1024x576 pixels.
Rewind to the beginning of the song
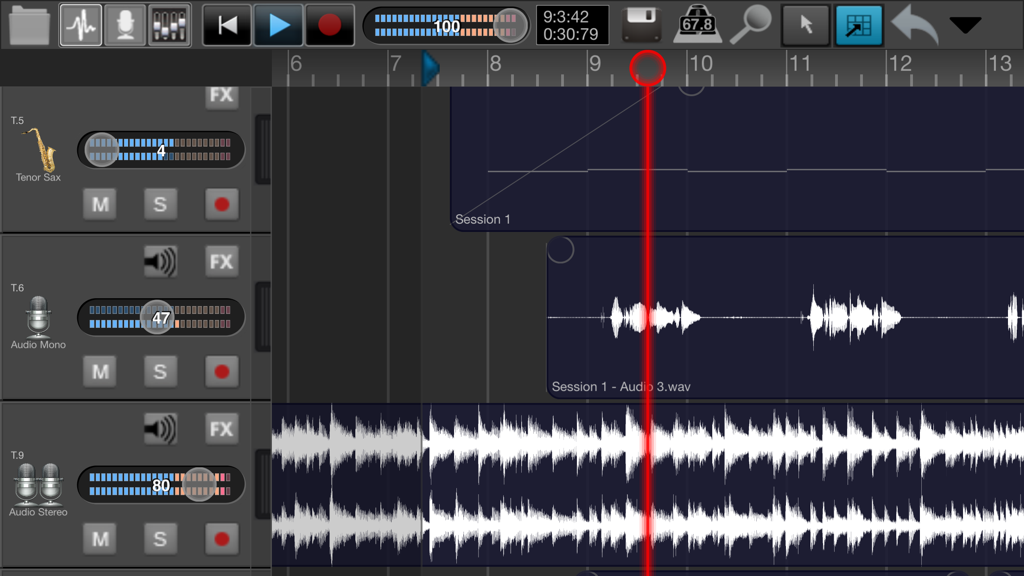click(x=226, y=24)
